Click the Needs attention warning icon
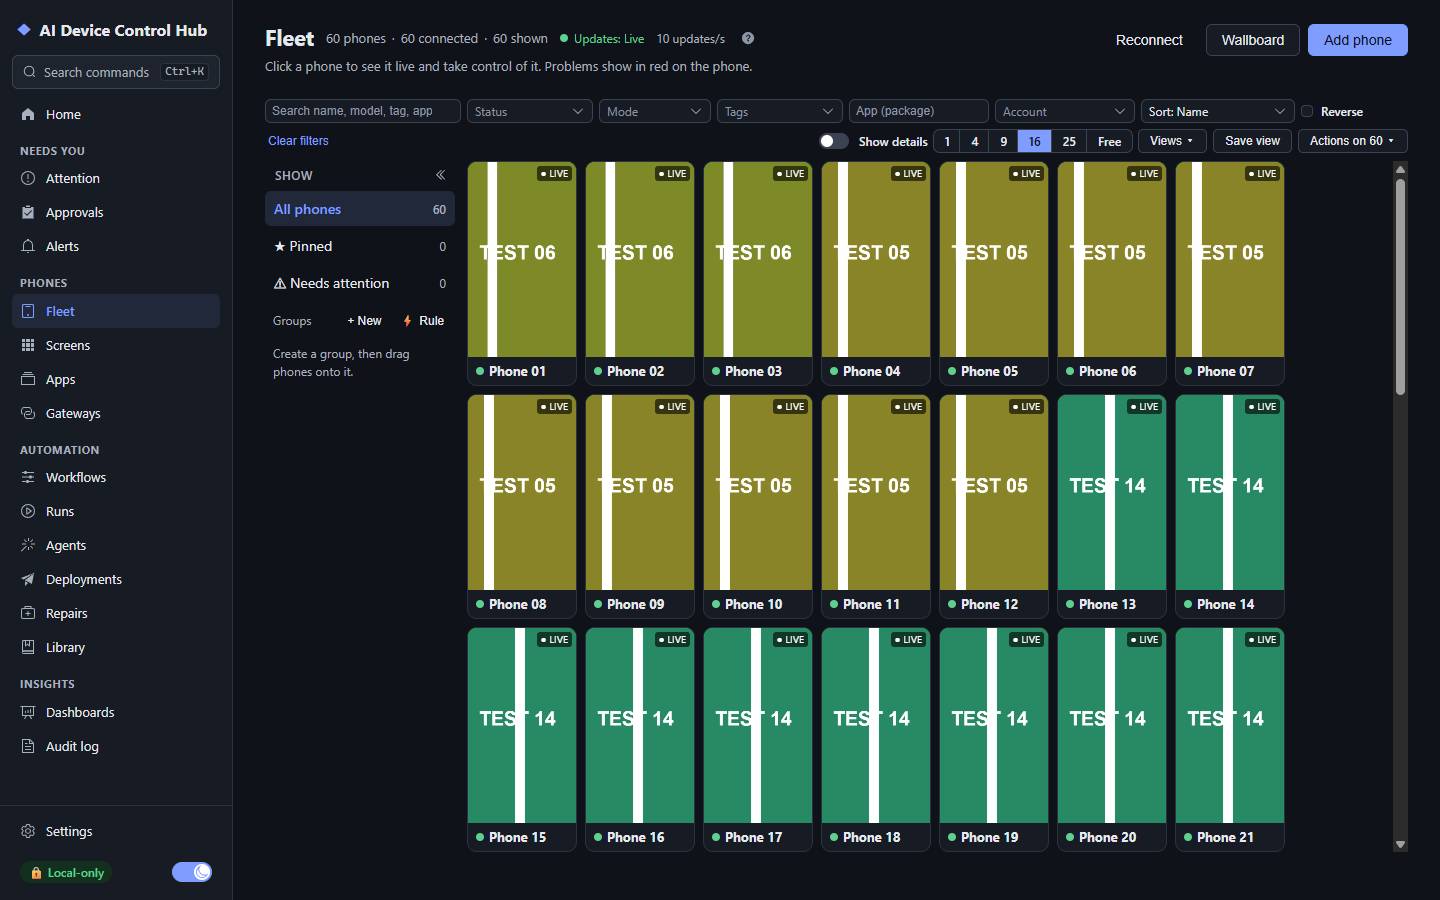This screenshot has width=1440, height=900. point(280,283)
